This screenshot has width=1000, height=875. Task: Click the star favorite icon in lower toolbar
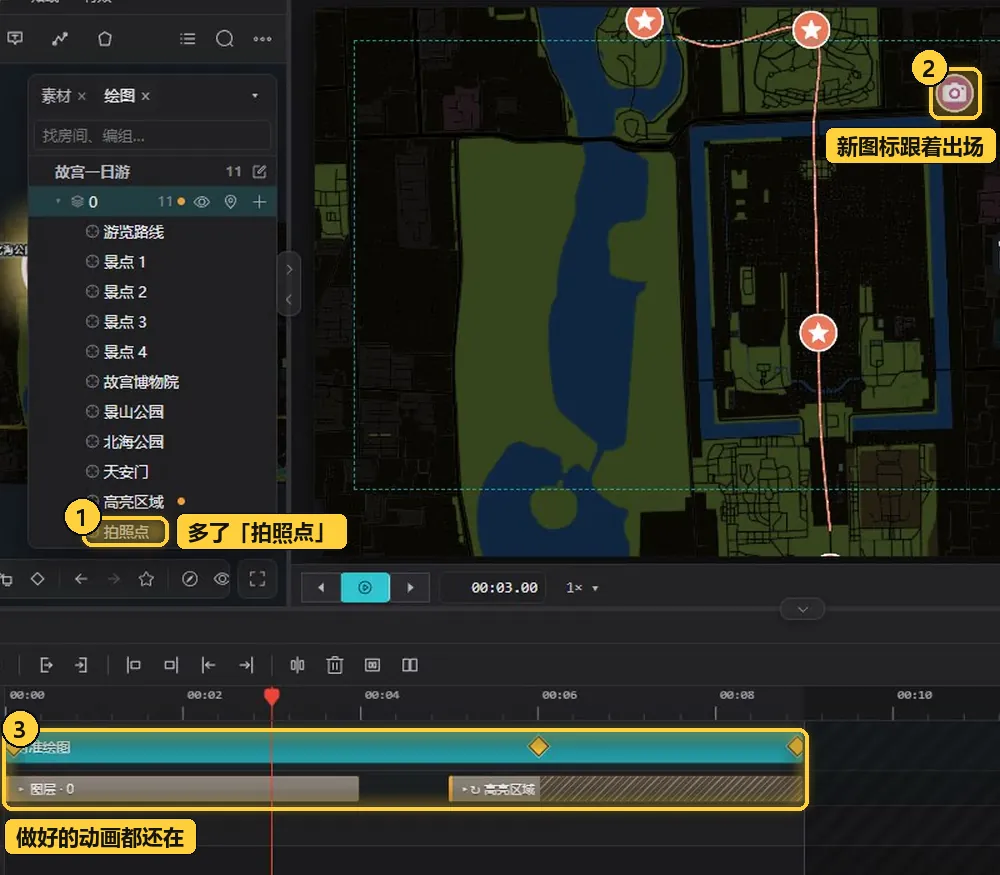[147, 579]
